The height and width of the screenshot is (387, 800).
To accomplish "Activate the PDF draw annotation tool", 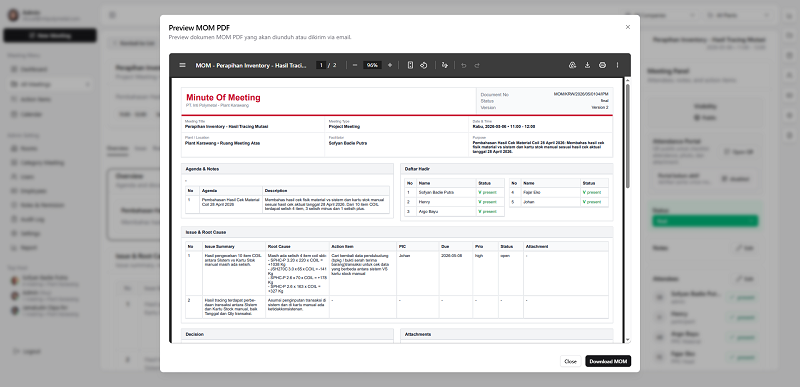I will (445, 65).
